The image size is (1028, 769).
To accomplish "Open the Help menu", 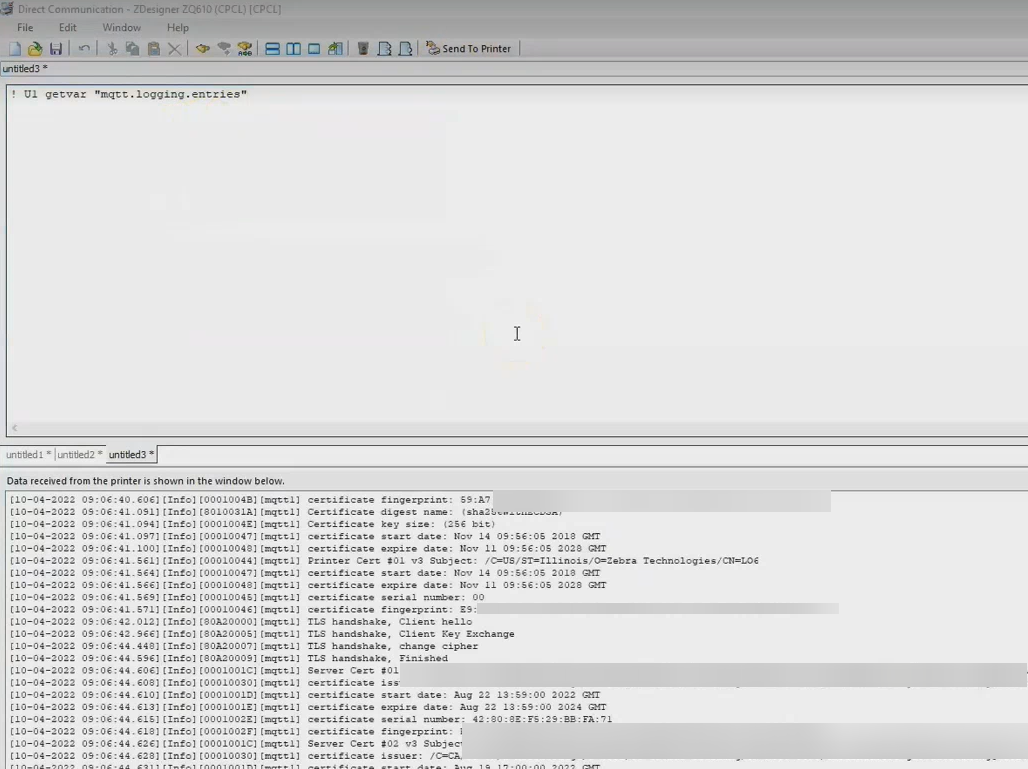I will coord(177,28).
